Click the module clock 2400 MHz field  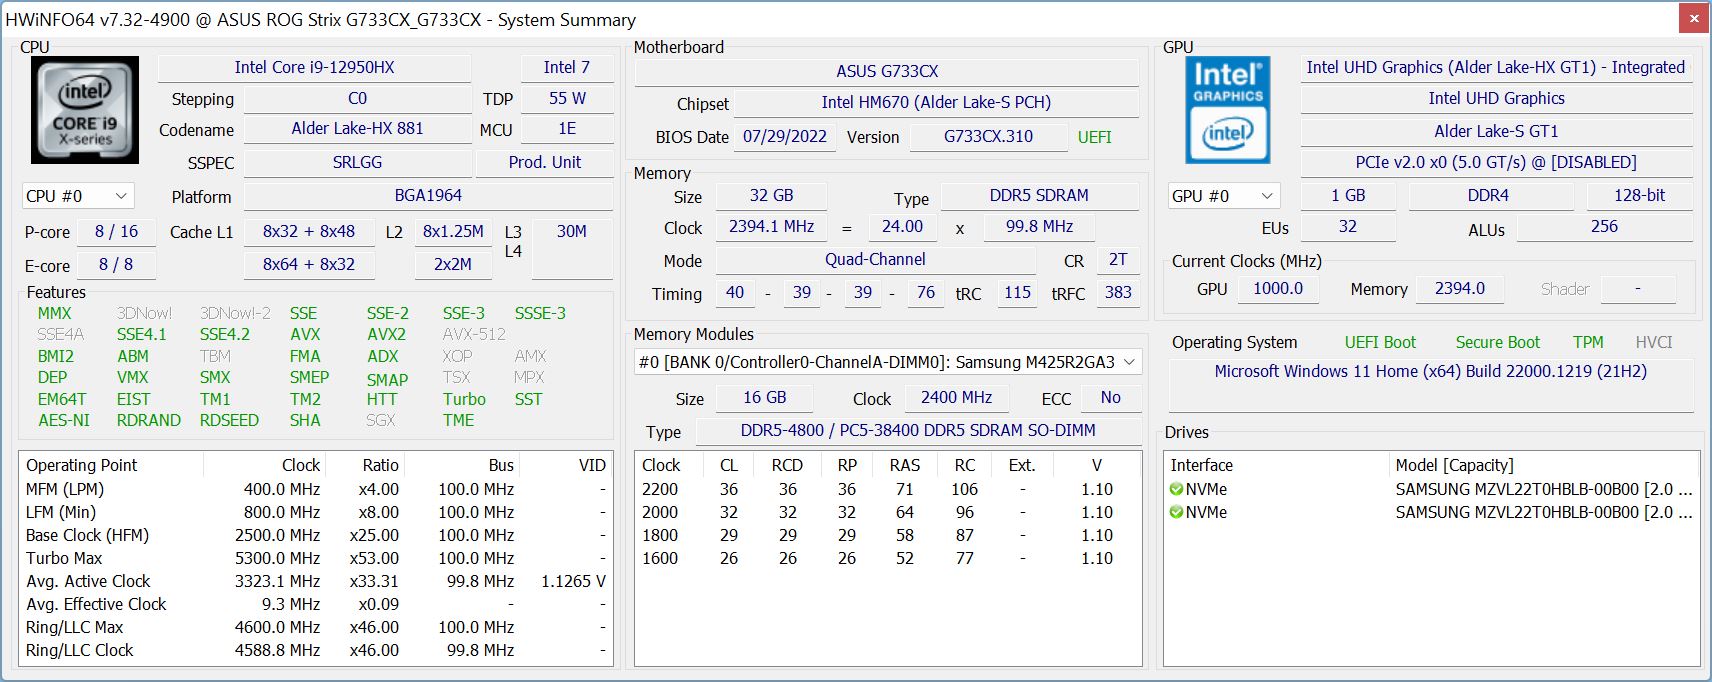point(956,398)
